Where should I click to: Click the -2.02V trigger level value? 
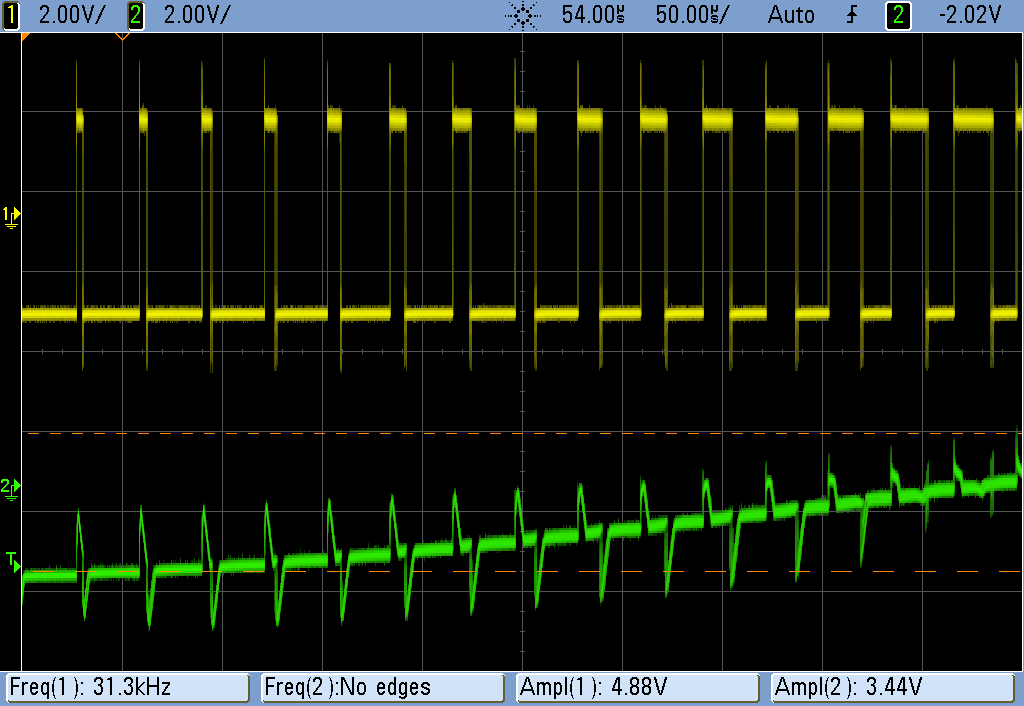coord(971,14)
